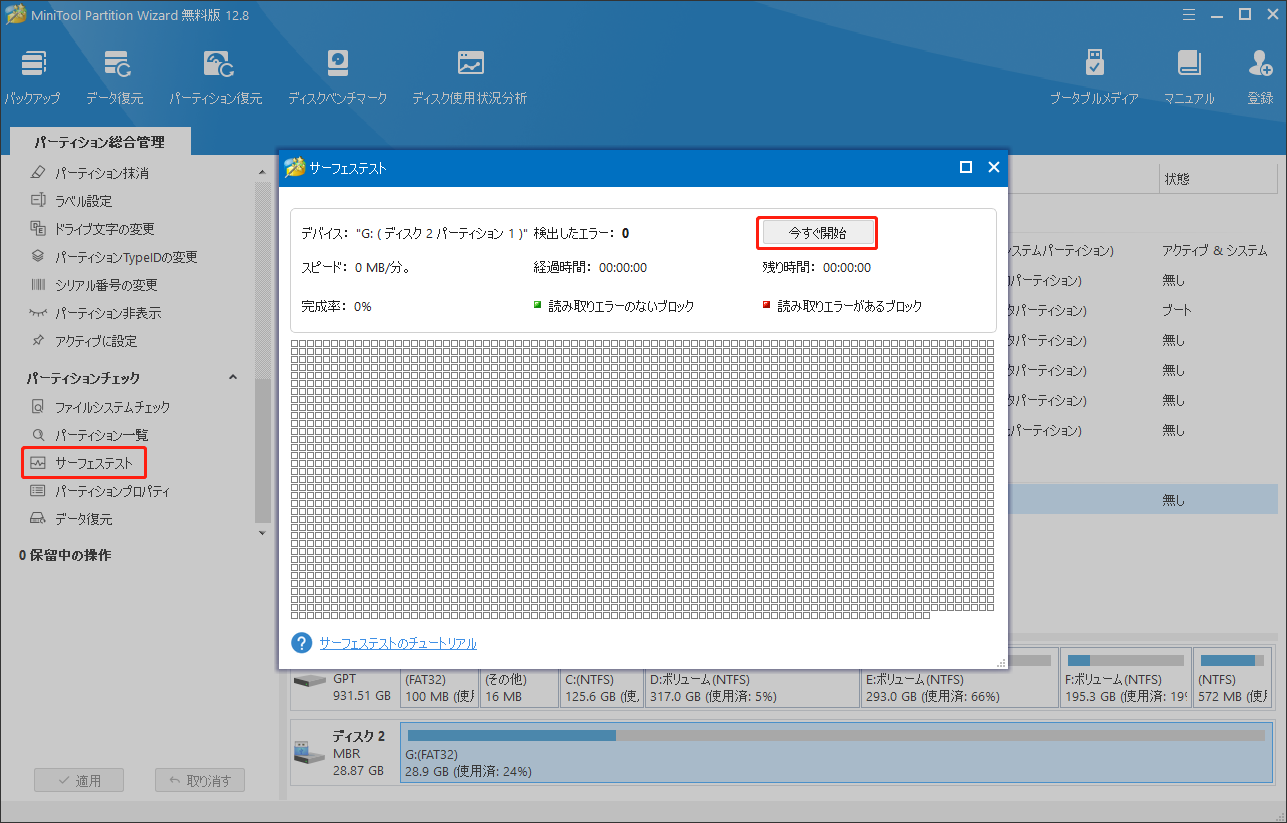
Task: Select シリアル番号の変更 entry
Action: click(x=106, y=285)
